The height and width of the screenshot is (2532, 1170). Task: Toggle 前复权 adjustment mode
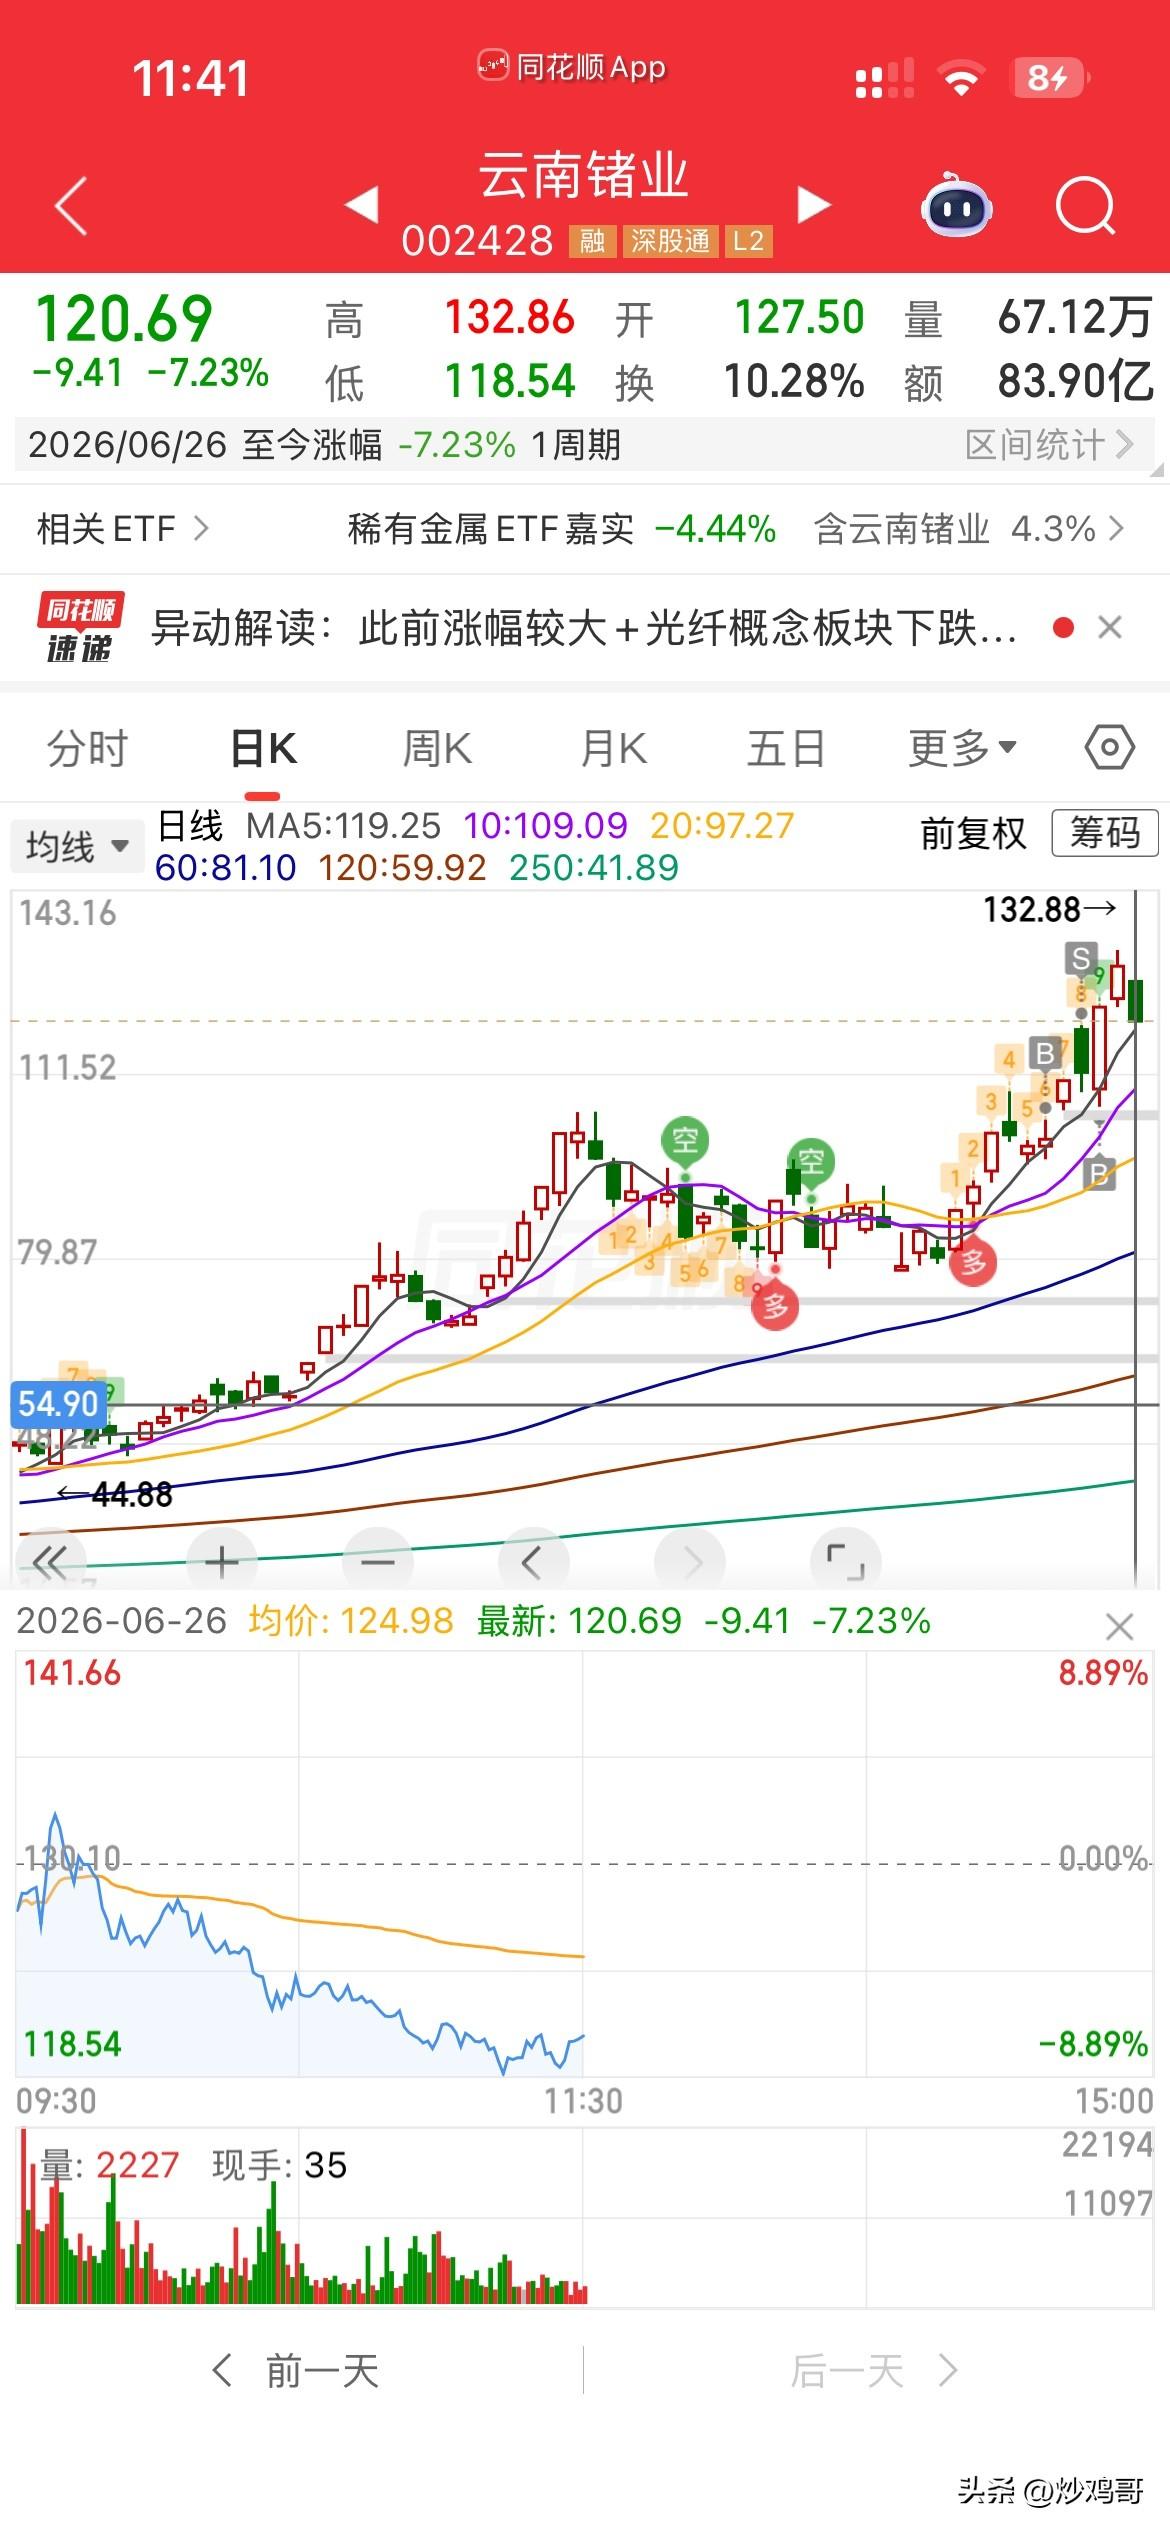pyautogui.click(x=973, y=833)
